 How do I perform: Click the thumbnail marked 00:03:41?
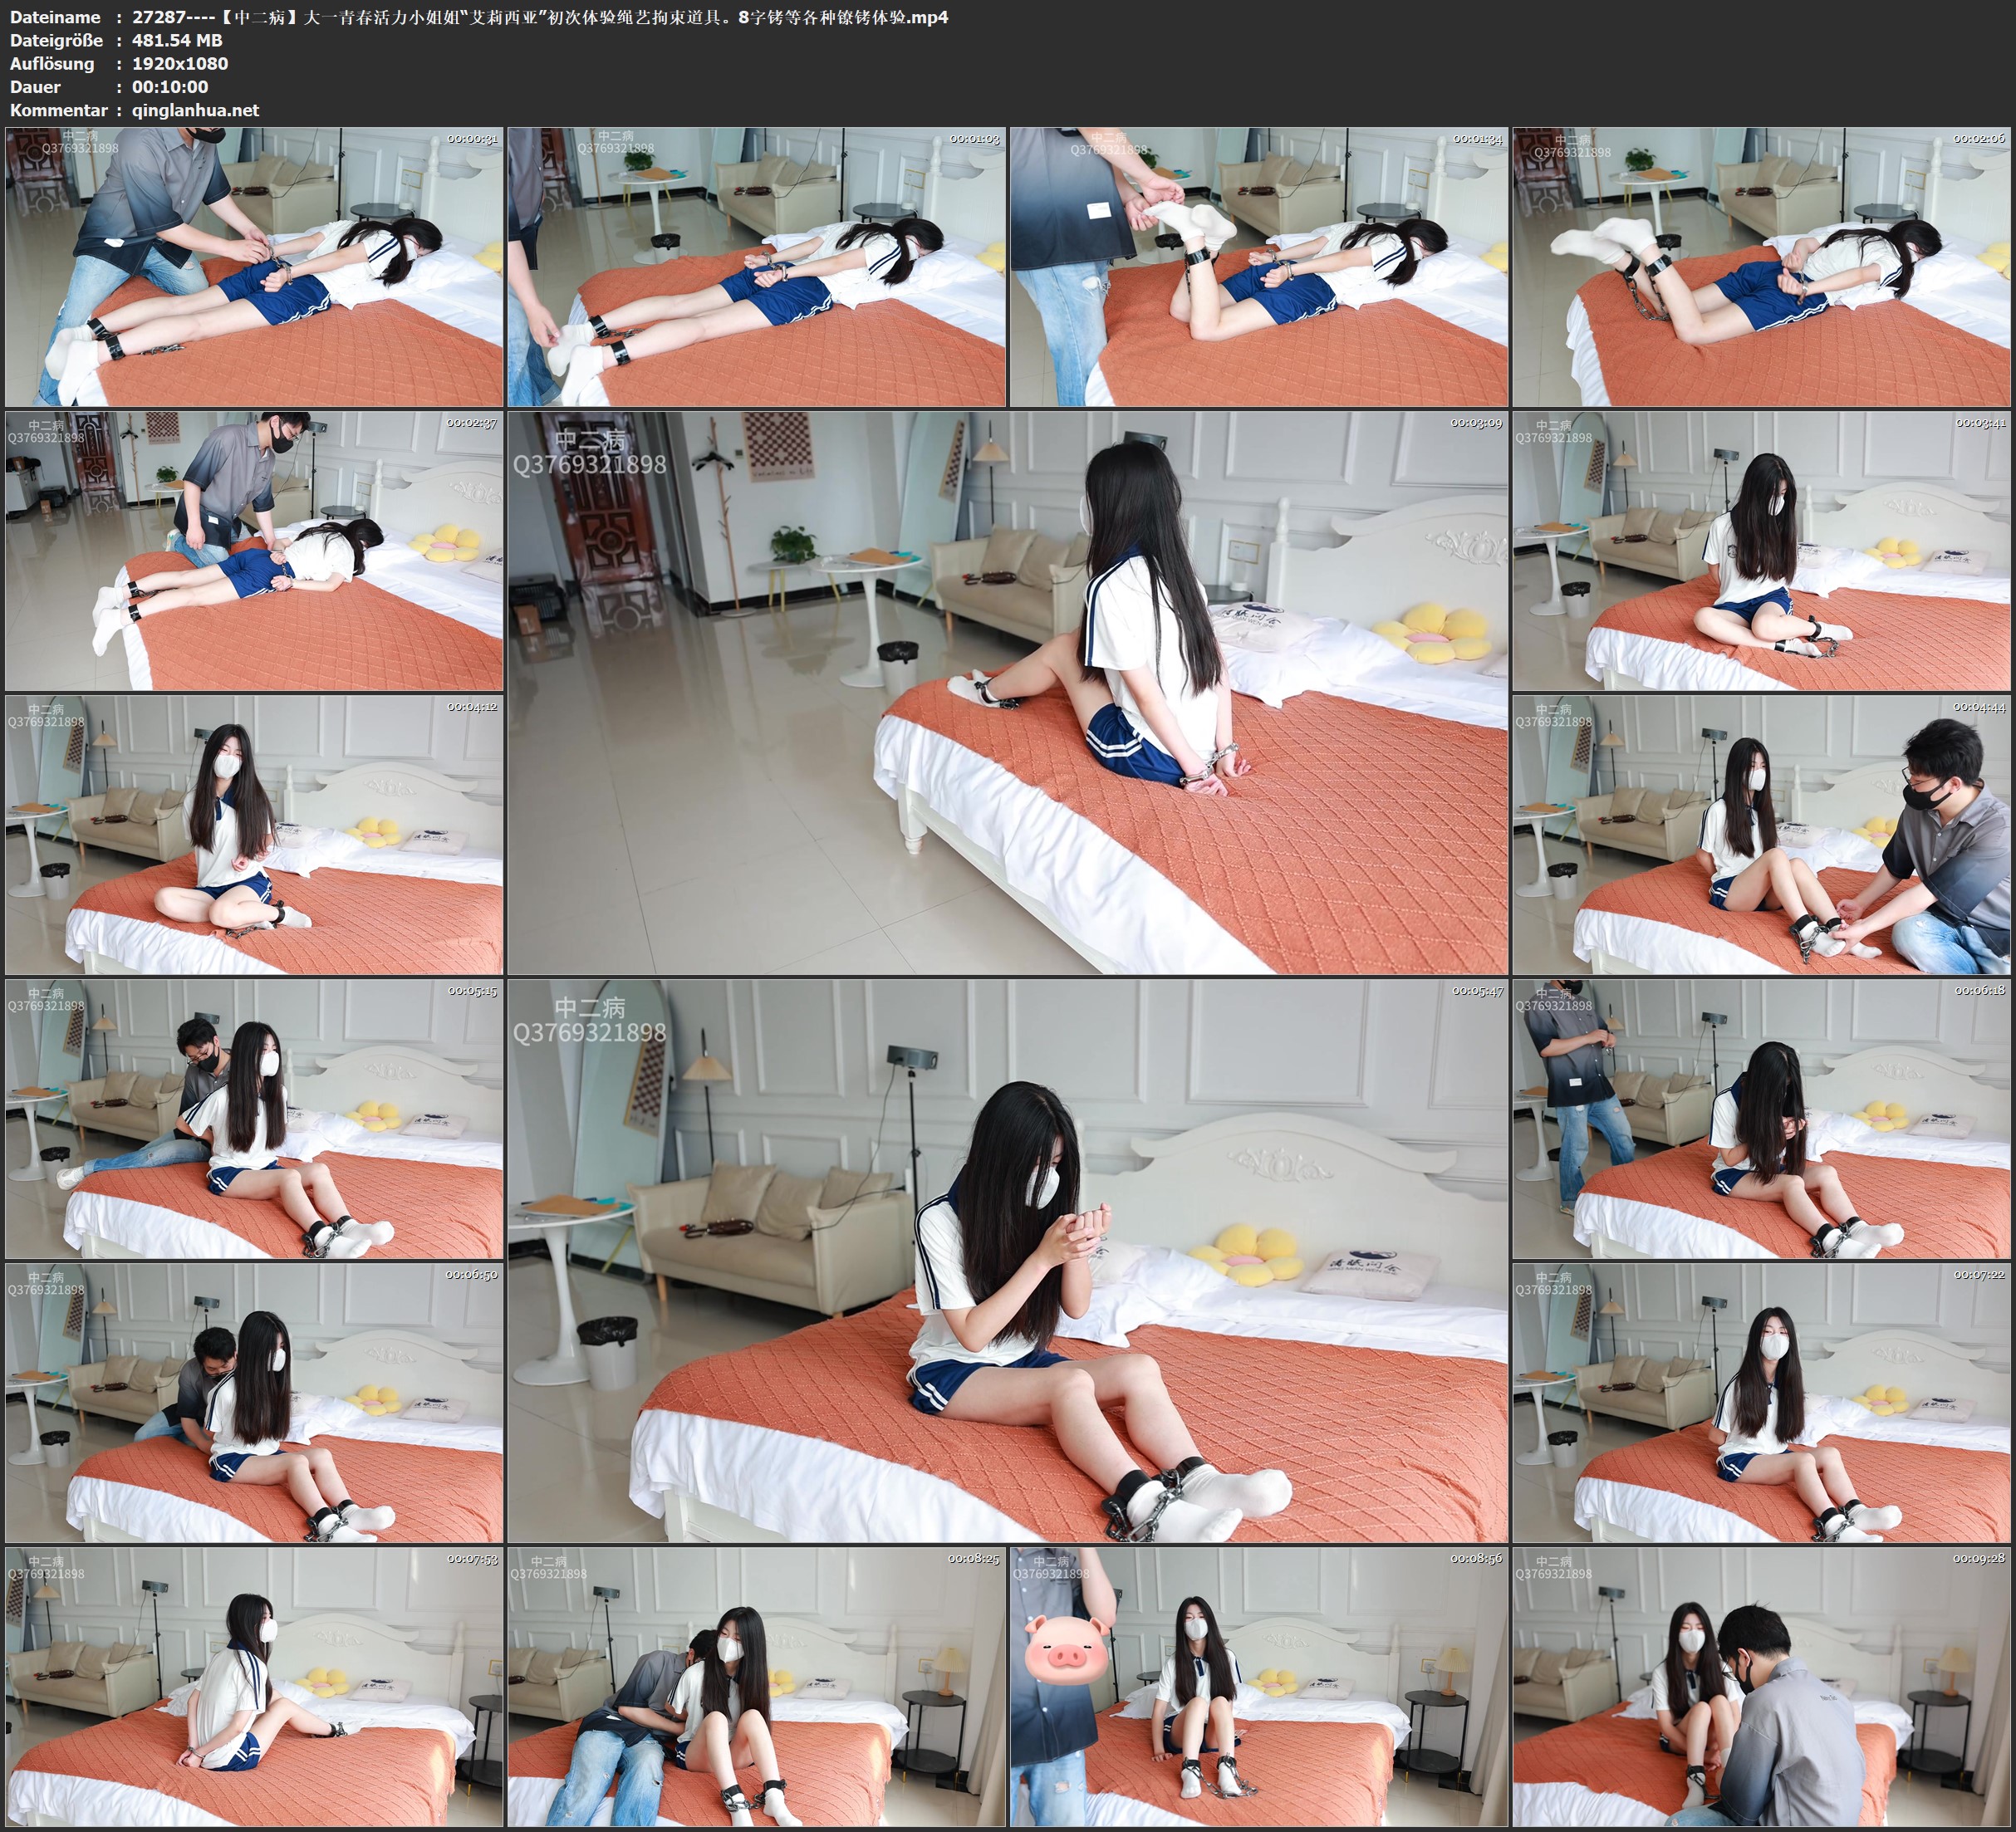[x=1762, y=551]
